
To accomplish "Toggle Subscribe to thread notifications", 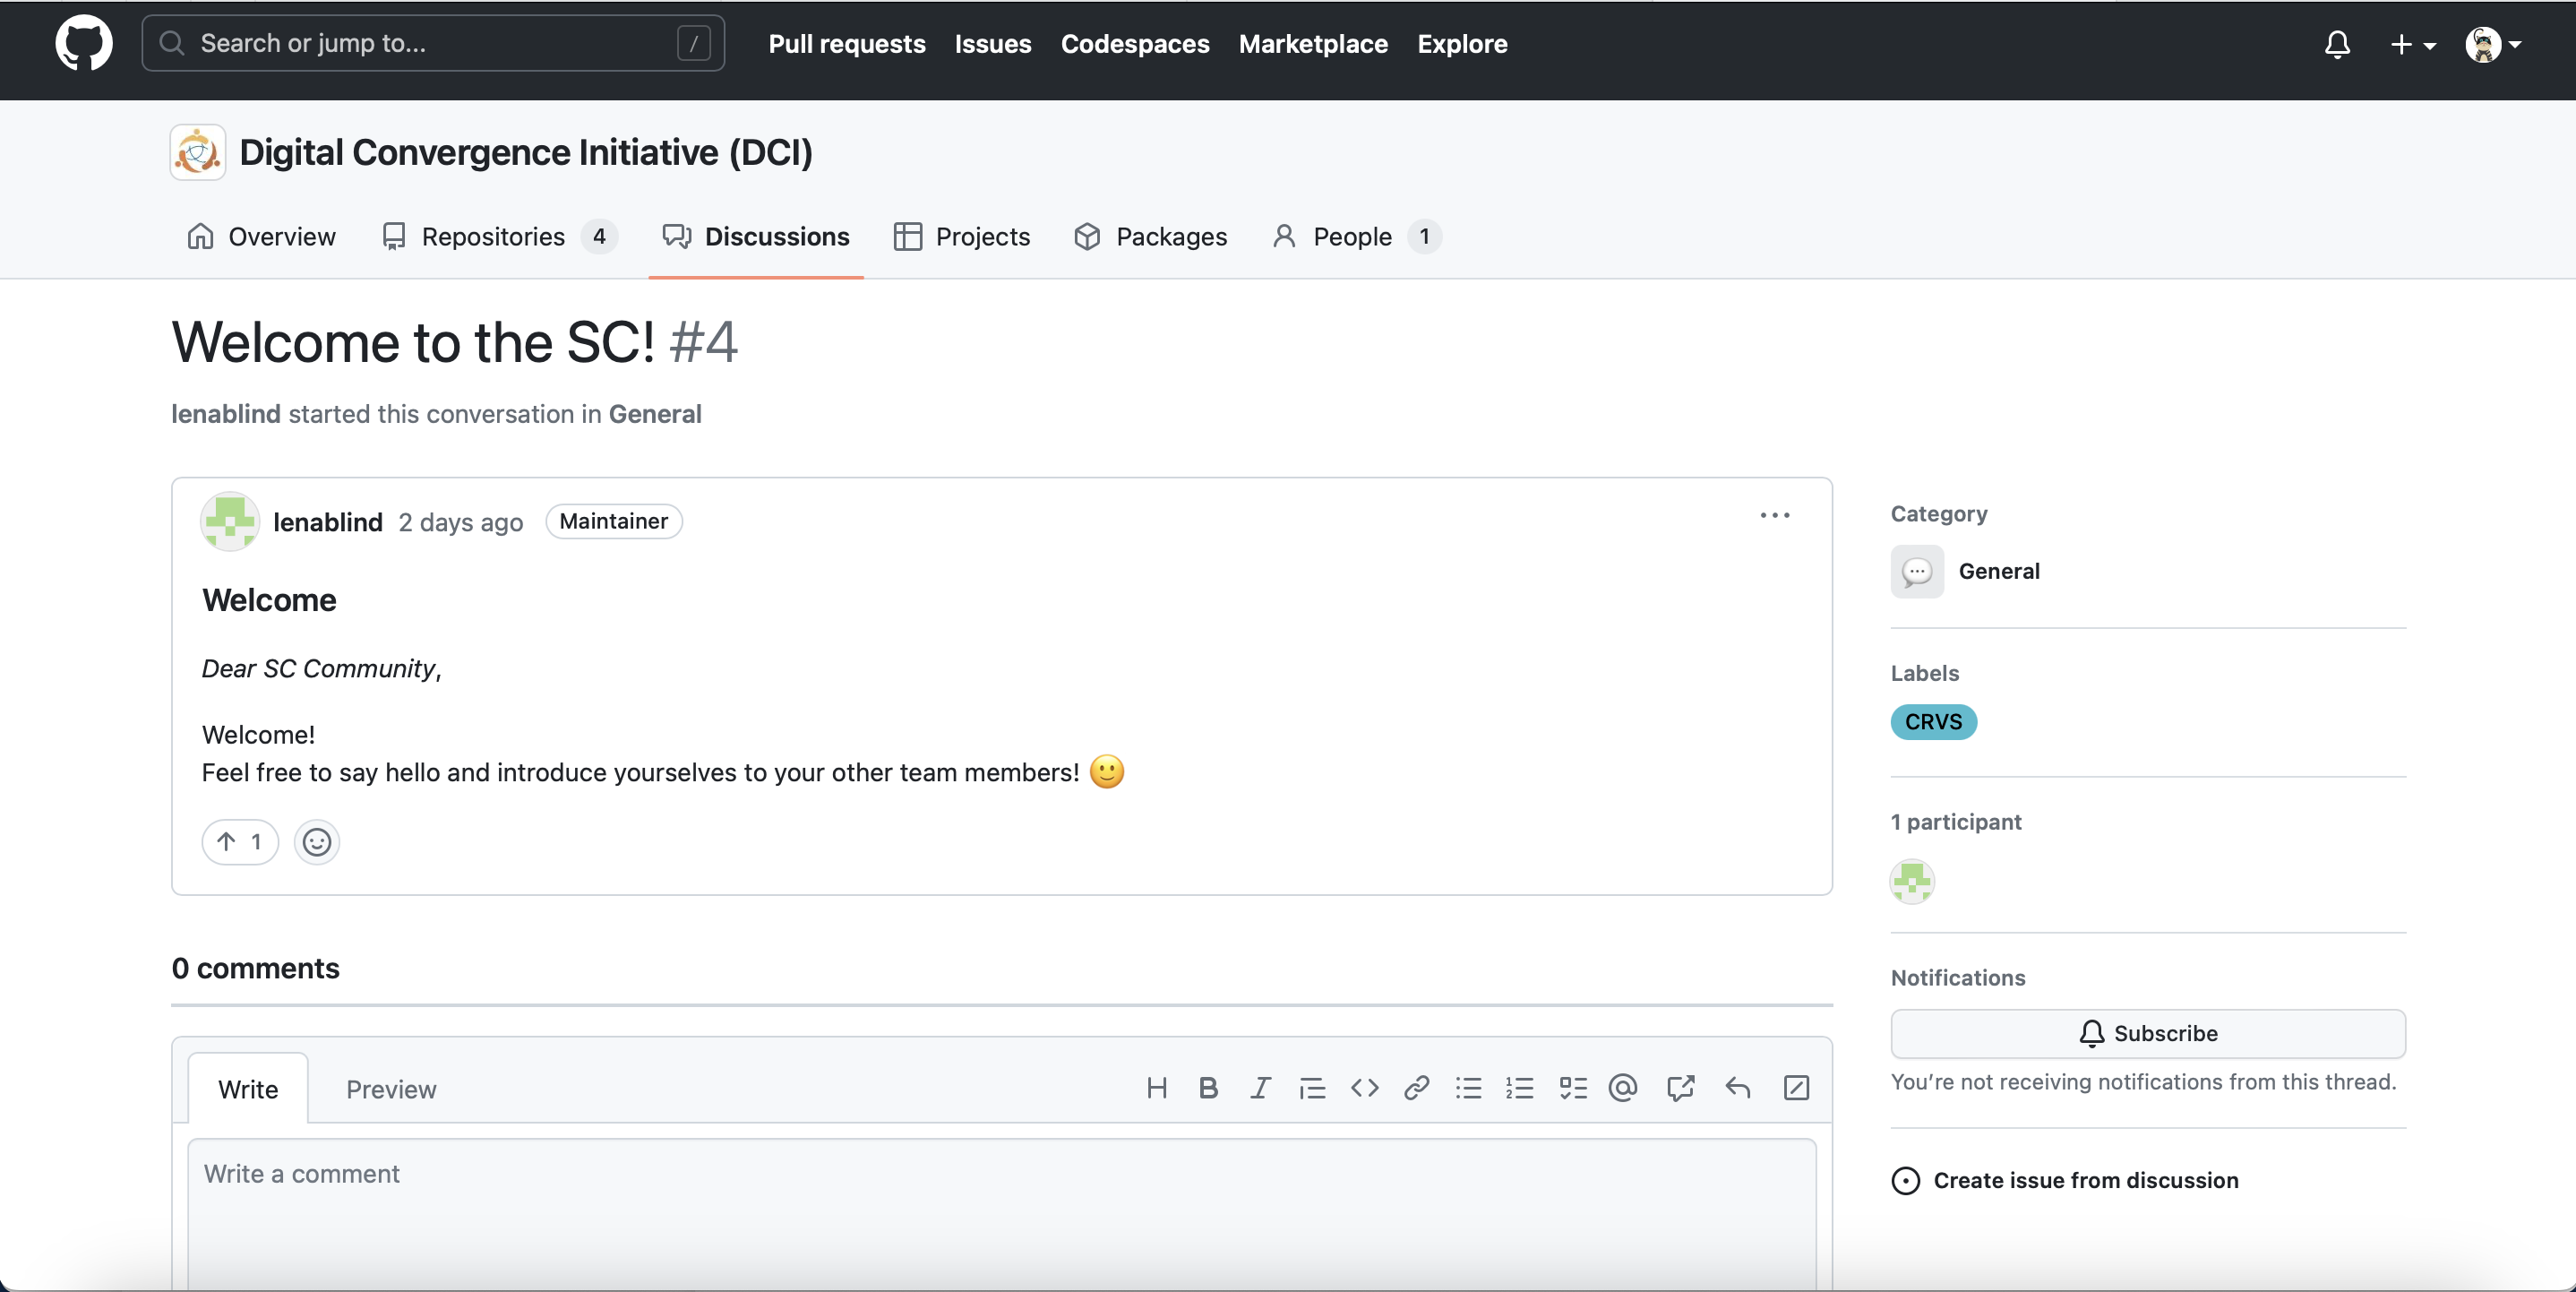I will pos(2147,1033).
